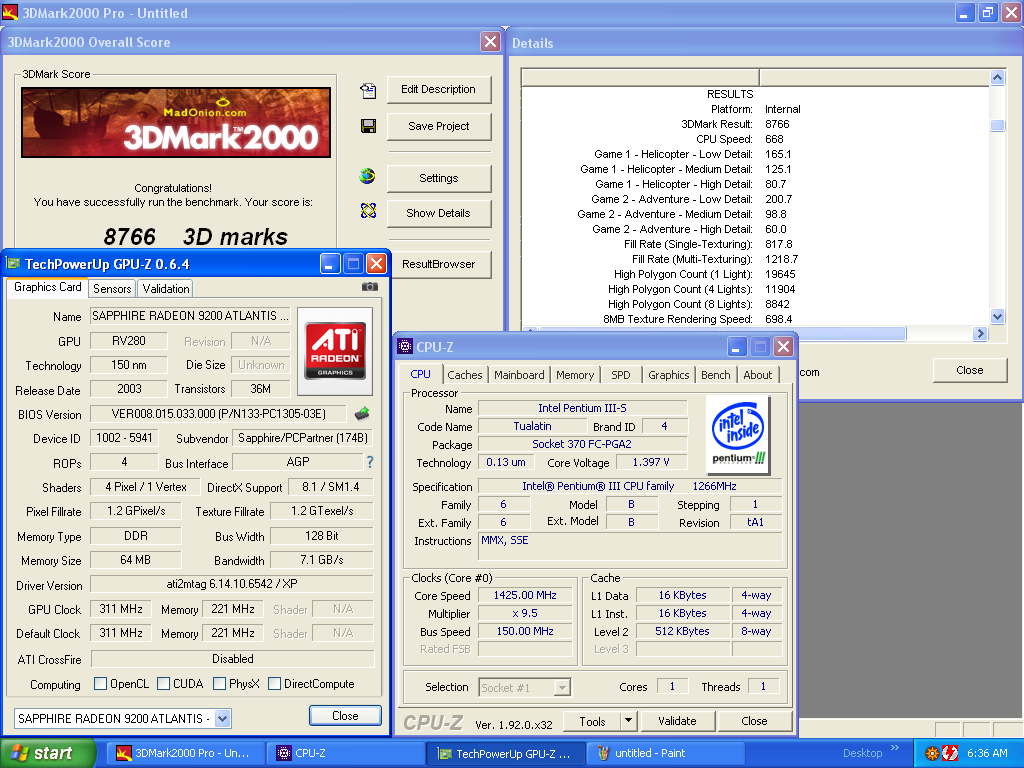Click the ResultBrowser button
This screenshot has height=768, width=1024.
(x=439, y=264)
